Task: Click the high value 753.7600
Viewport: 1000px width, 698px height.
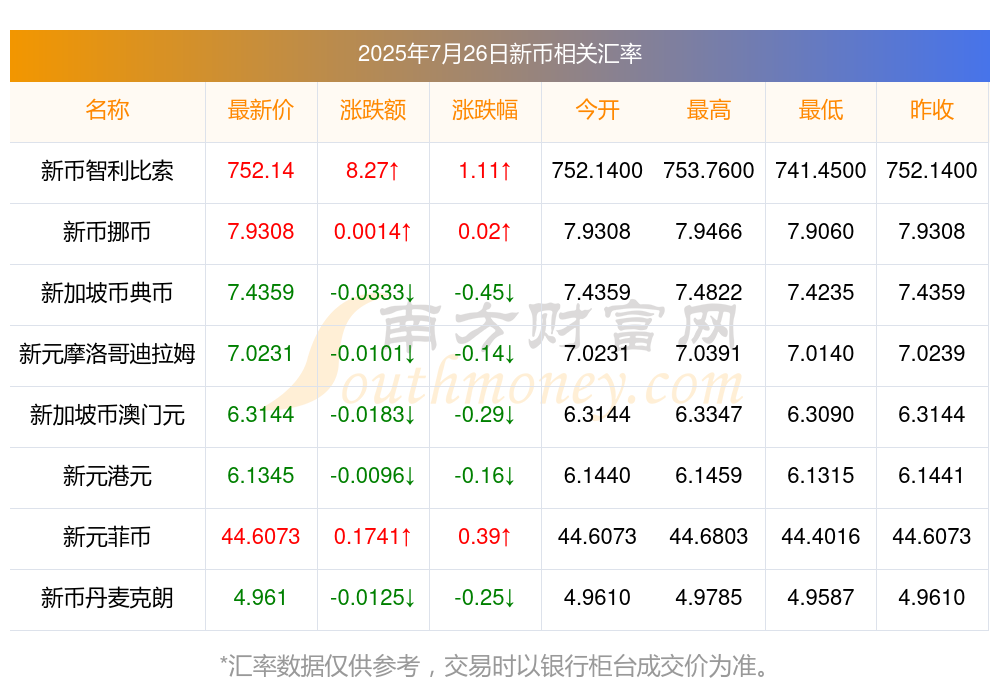Action: pos(709,171)
